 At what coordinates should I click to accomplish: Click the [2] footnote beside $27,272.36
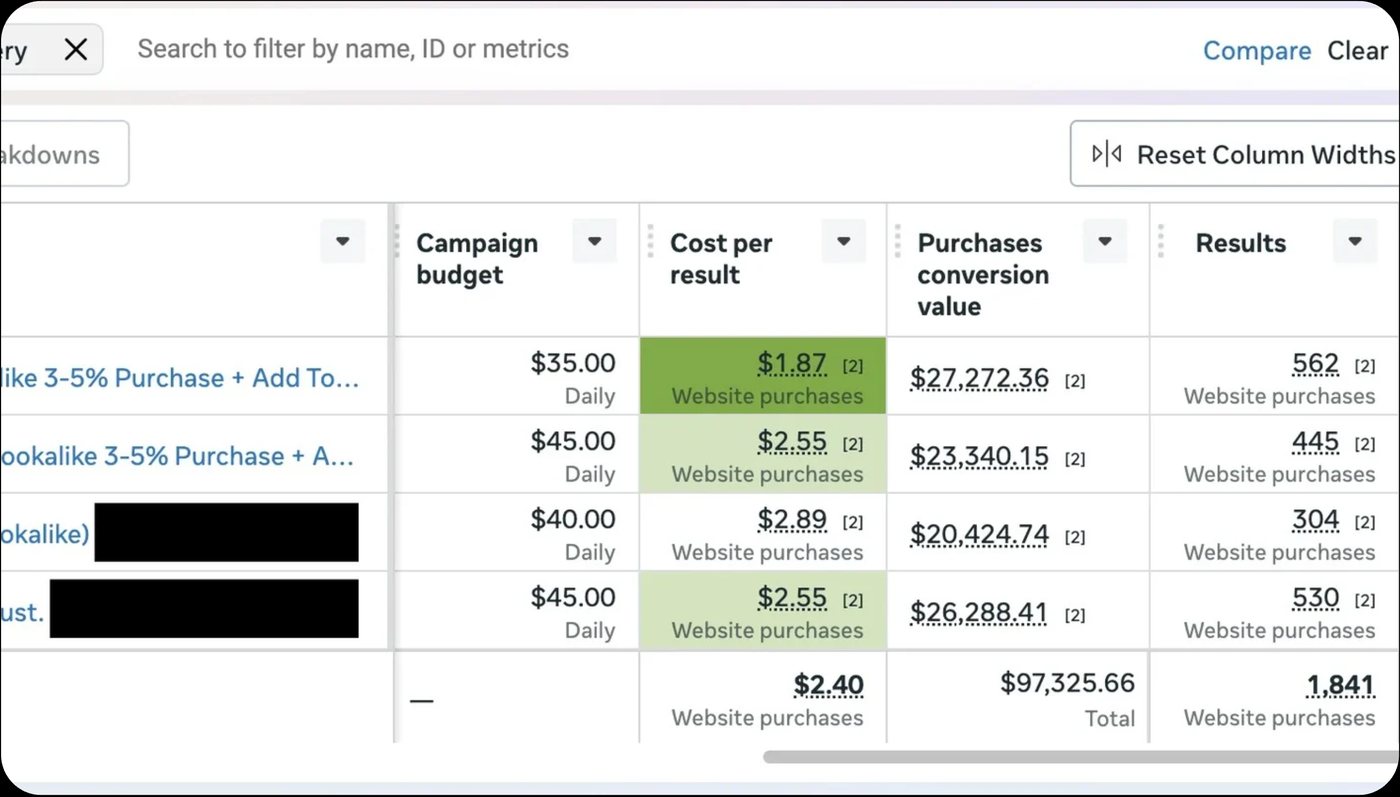click(1074, 381)
